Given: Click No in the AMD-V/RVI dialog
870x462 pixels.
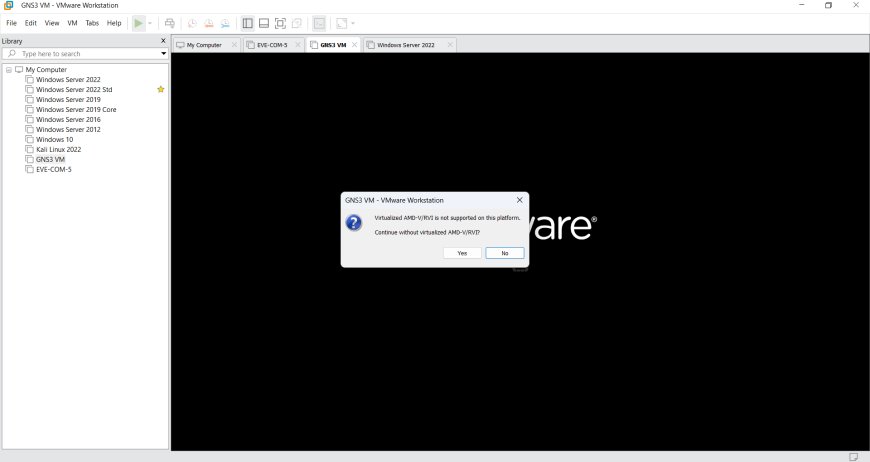Looking at the screenshot, I should pyautogui.click(x=505, y=253).
